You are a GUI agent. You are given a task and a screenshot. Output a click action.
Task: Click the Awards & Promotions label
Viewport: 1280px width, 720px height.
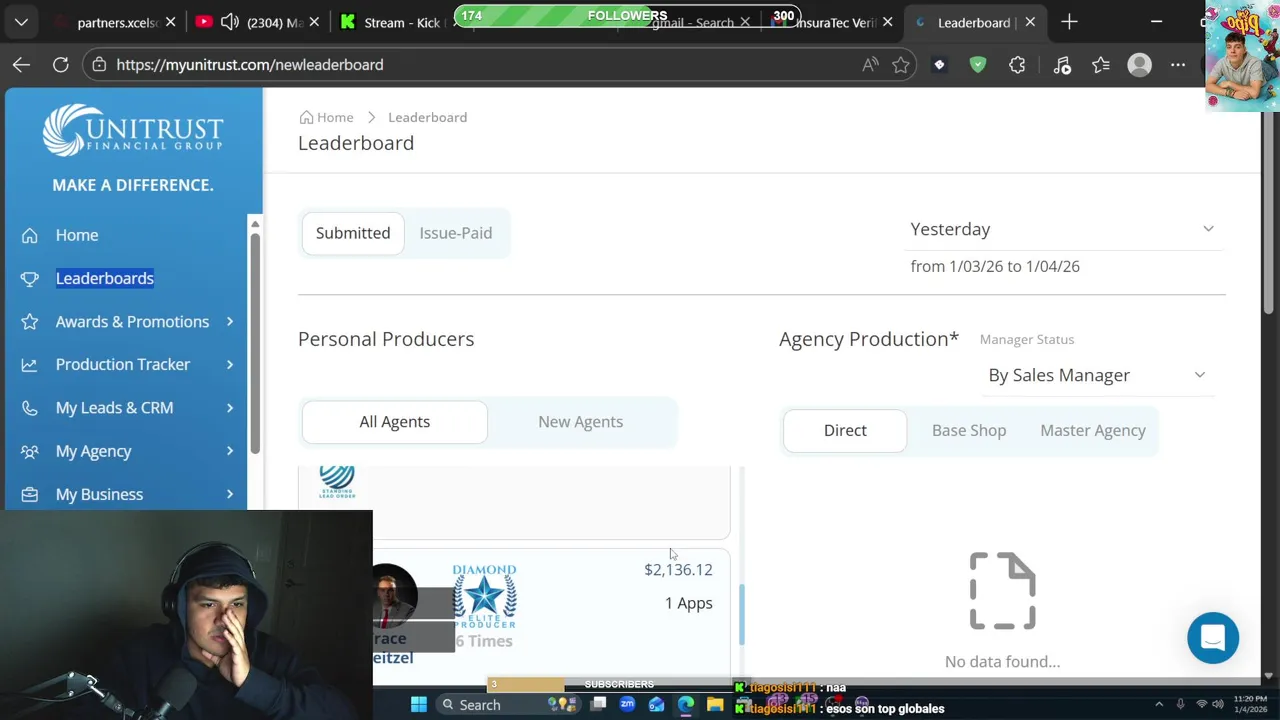click(133, 322)
